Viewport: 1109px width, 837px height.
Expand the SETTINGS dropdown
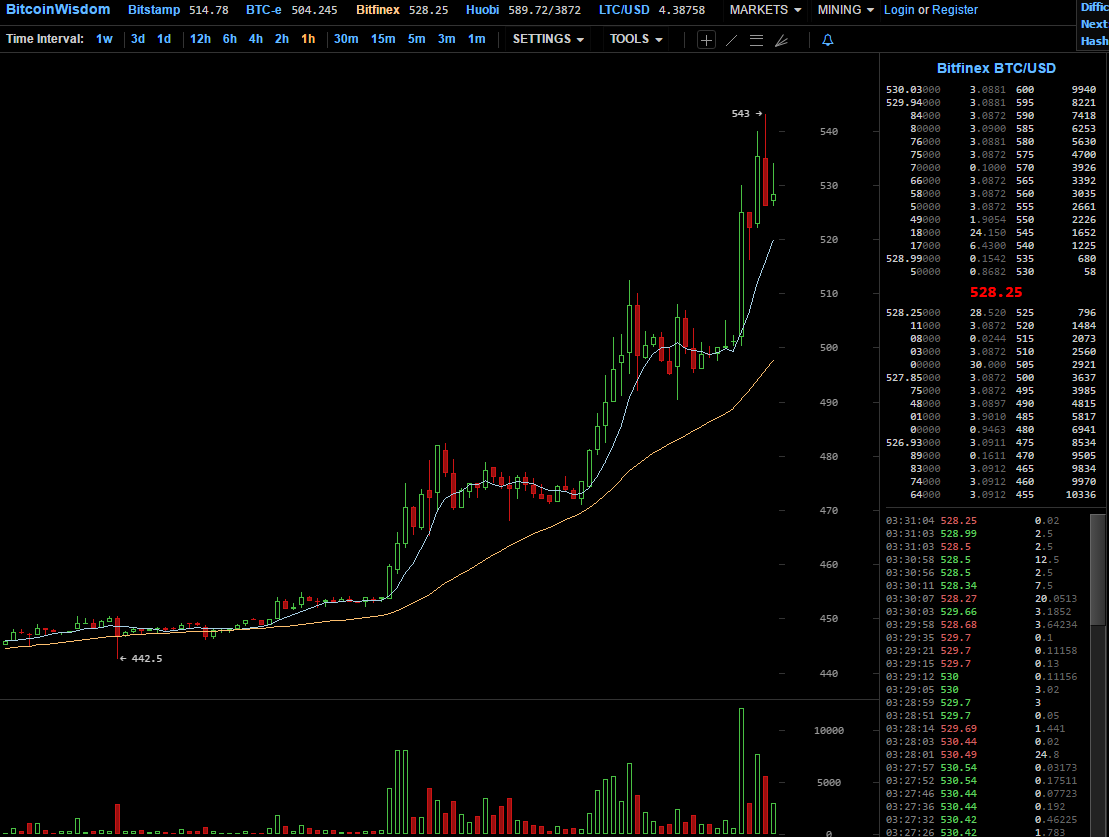548,39
